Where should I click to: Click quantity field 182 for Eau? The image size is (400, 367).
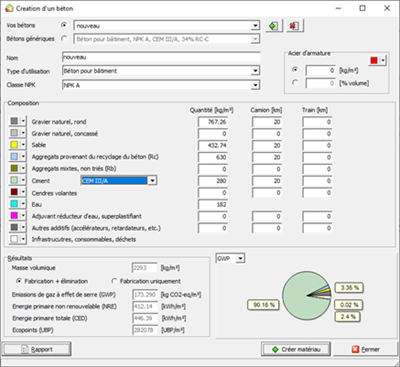click(213, 205)
